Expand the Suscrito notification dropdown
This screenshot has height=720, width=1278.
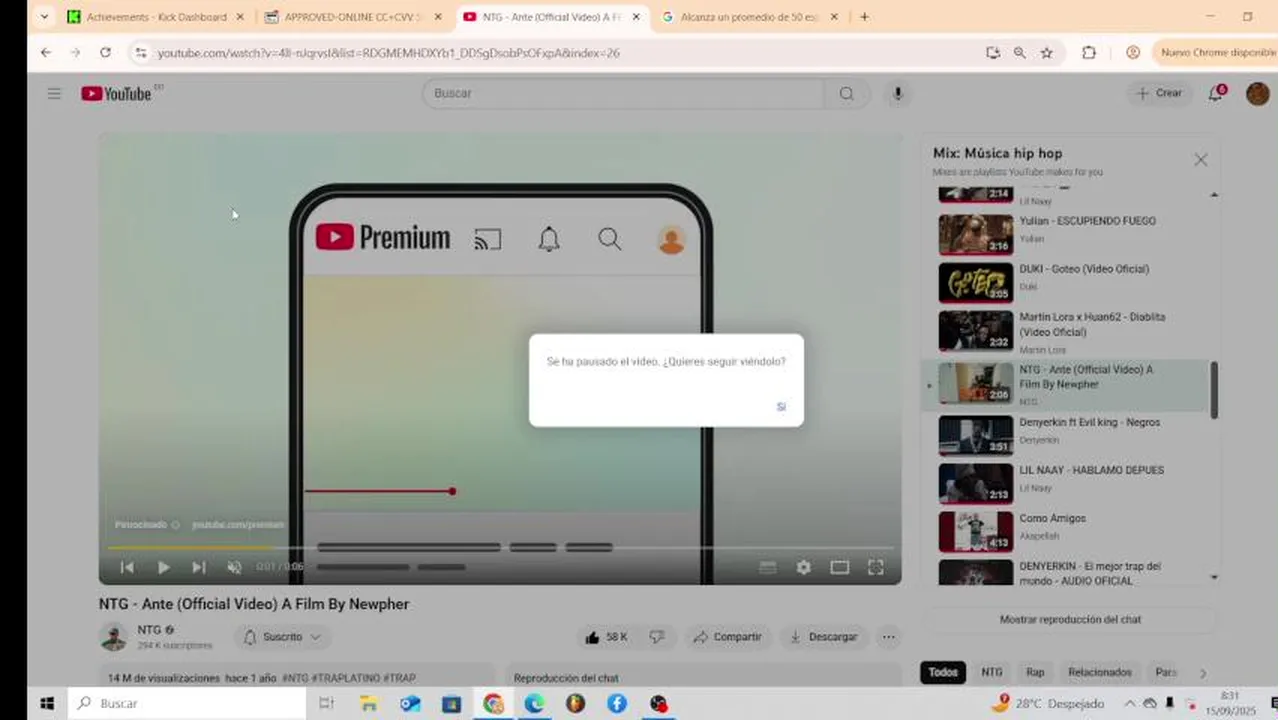283,637
